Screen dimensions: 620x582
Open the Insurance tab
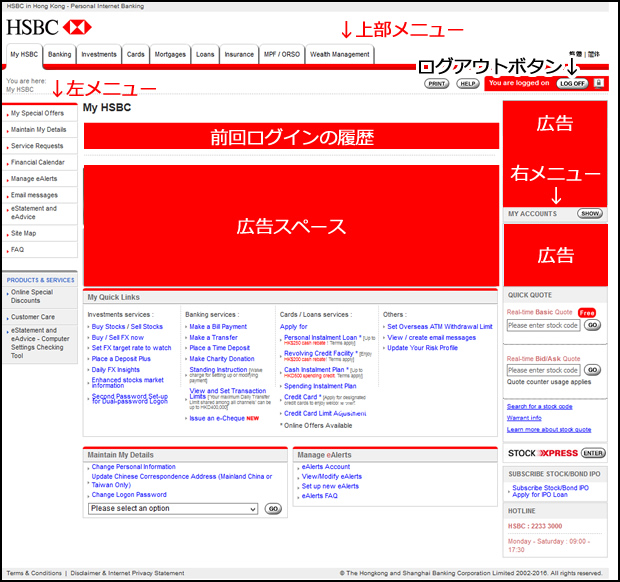click(239, 54)
